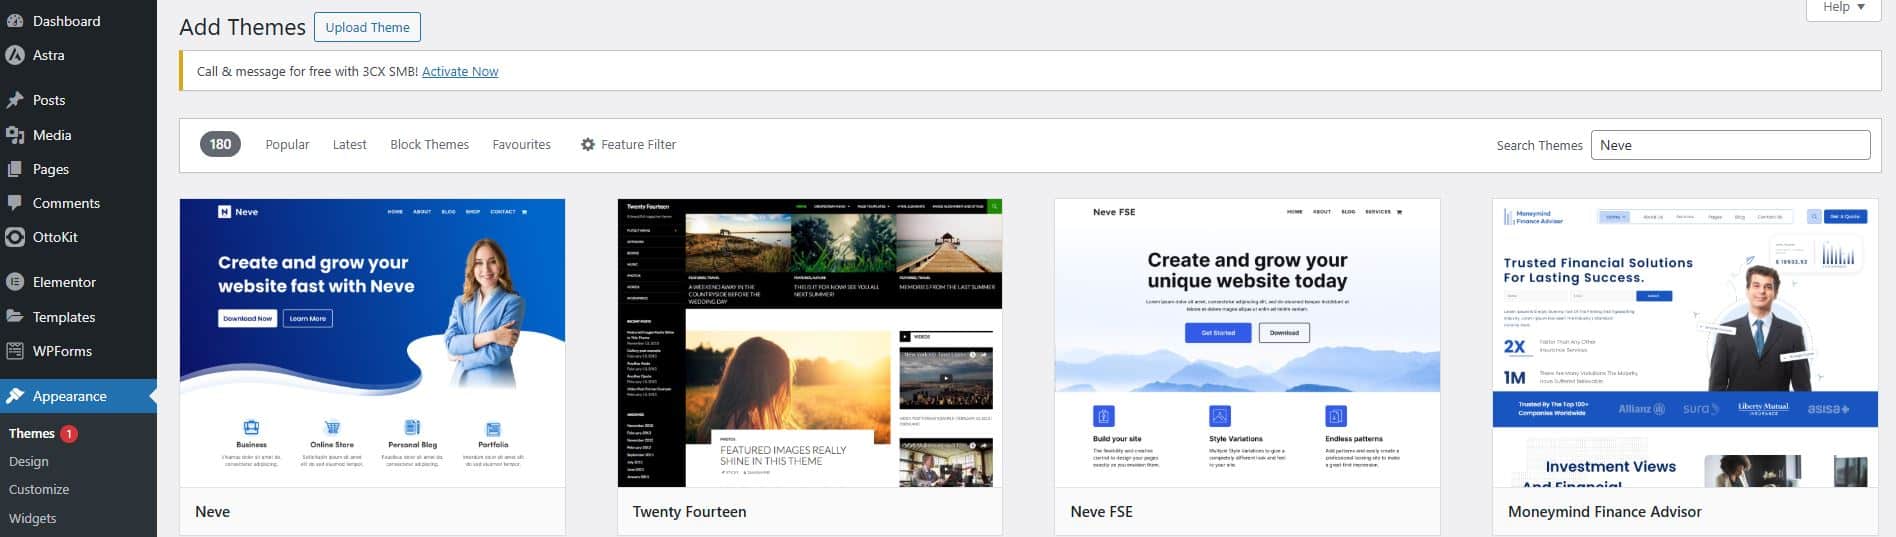Switch to the Favourites tab
This screenshot has height=537, width=1896.
521,145
